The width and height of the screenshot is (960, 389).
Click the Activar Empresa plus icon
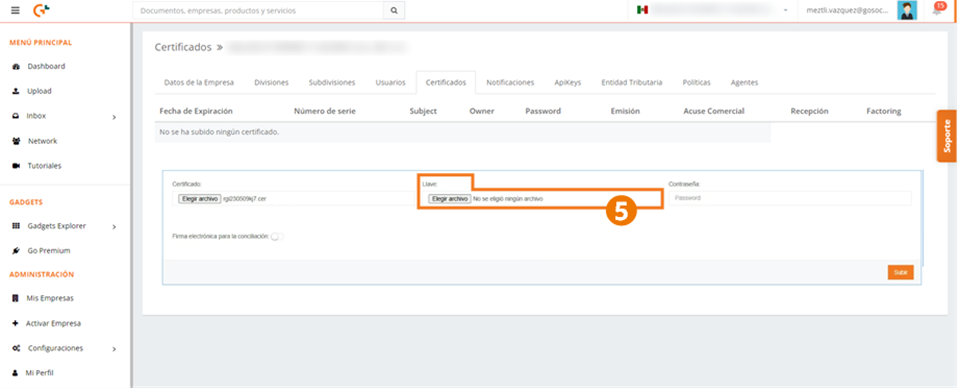(x=16, y=323)
